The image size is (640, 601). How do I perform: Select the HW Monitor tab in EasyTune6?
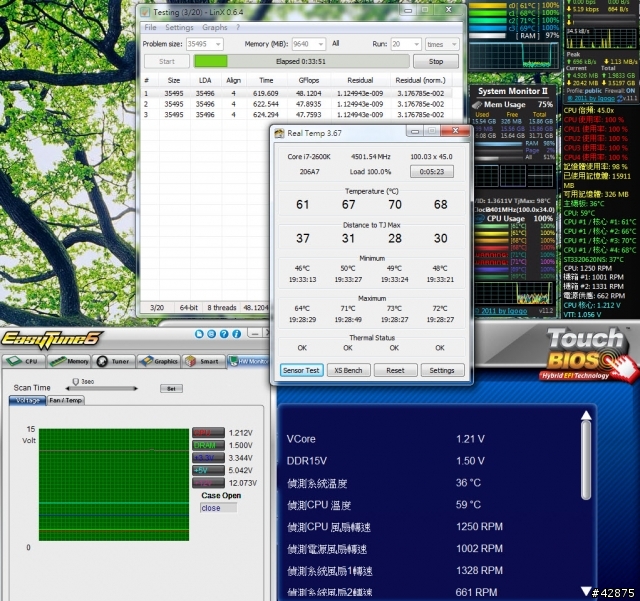tap(248, 361)
